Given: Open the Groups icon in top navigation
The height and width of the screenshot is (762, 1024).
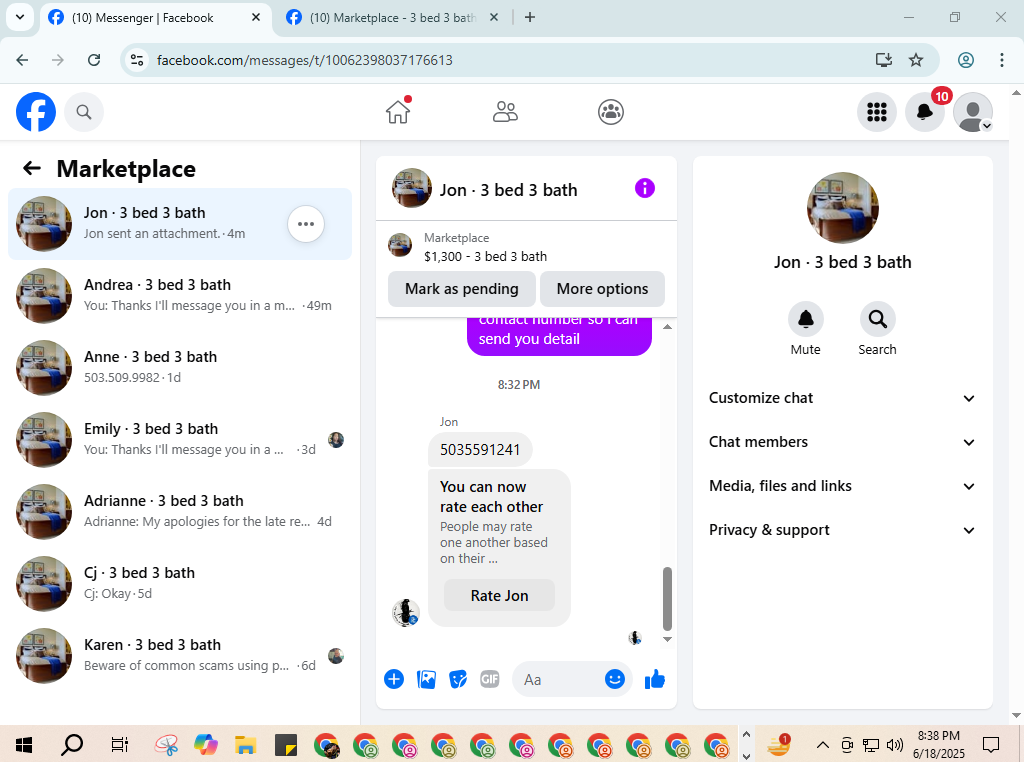Looking at the screenshot, I should [x=611, y=112].
